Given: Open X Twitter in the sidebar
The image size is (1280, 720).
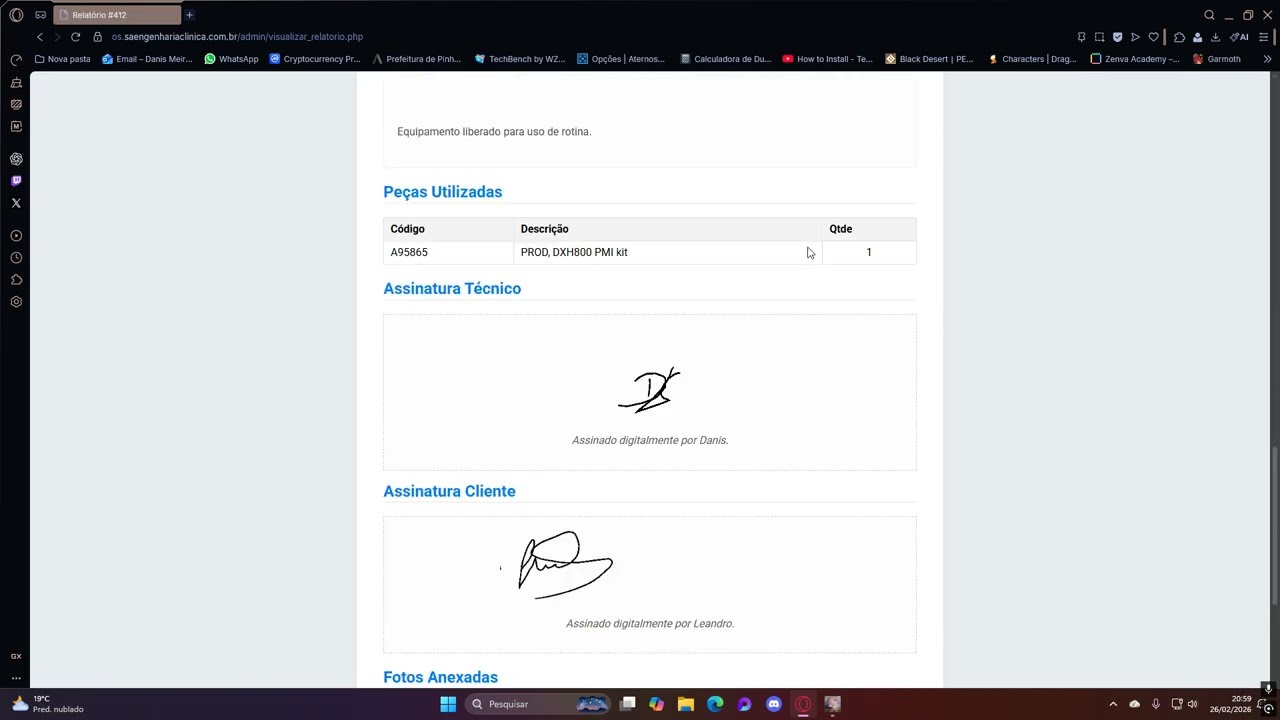Looking at the screenshot, I should pyautogui.click(x=16, y=203).
